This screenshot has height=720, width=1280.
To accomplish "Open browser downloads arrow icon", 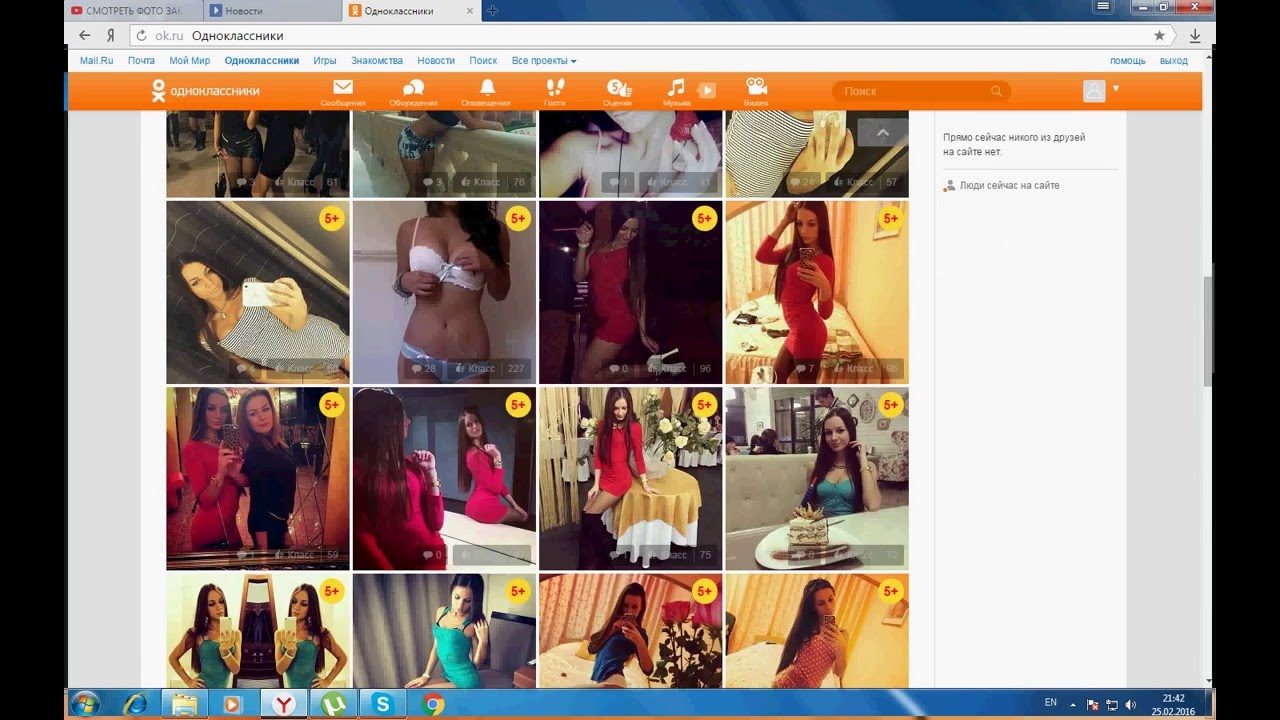I will pos(1195,35).
